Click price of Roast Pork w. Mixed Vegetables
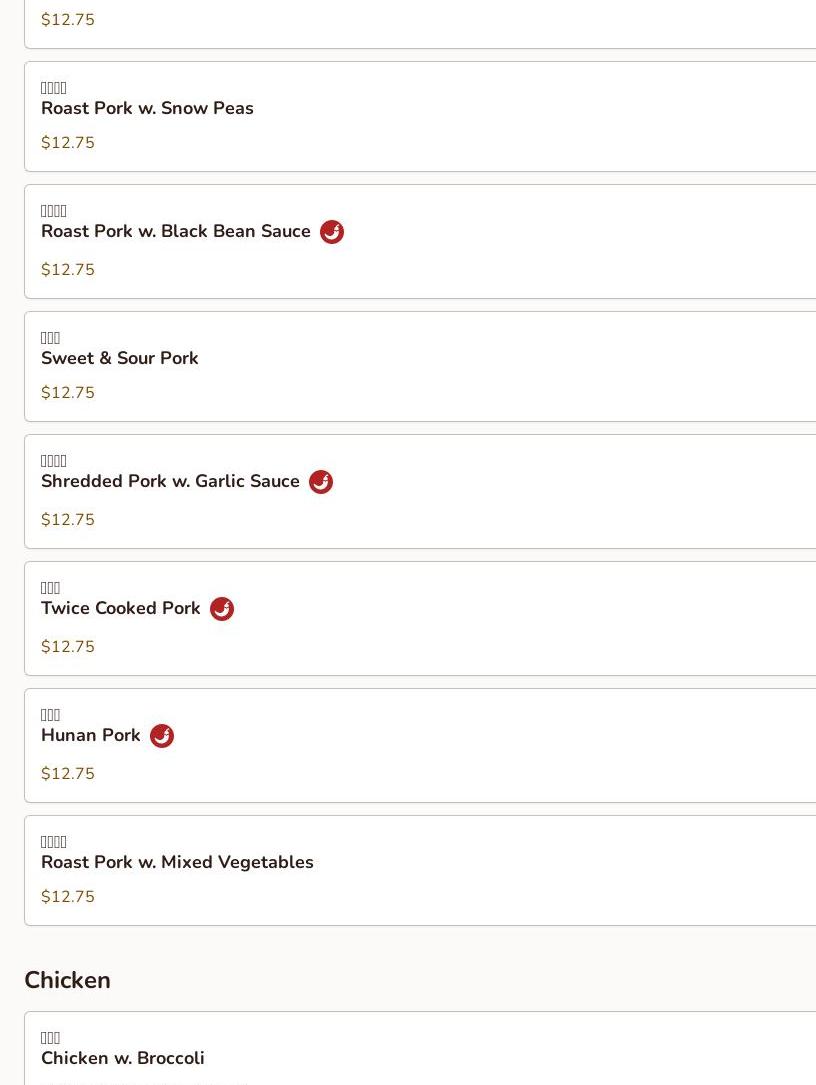The width and height of the screenshot is (816, 1085). (x=68, y=897)
